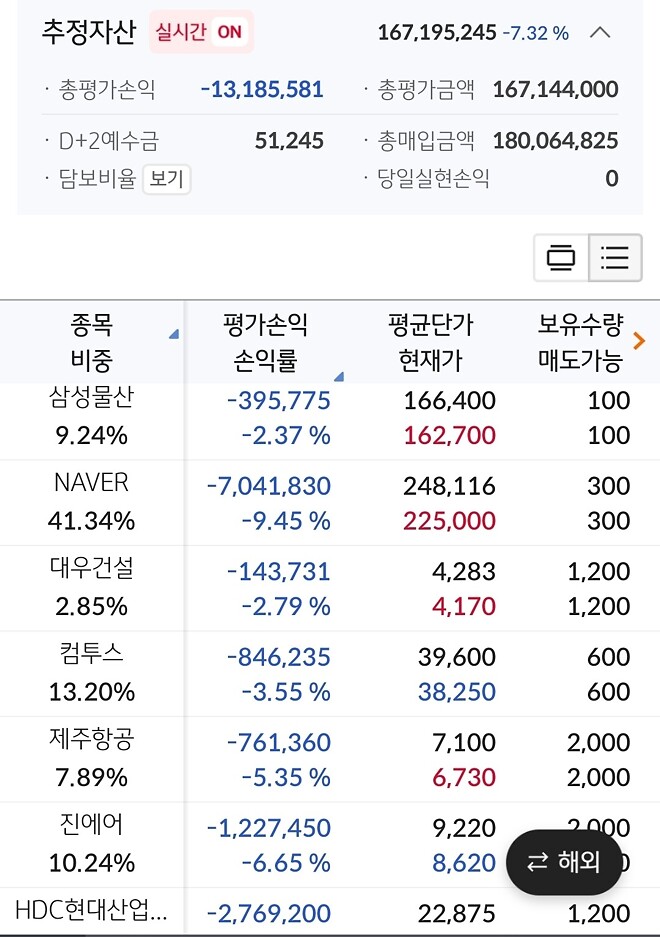This screenshot has height=937, width=660.
Task: Collapse the 추정자산 summary with the chevron
Action: [600, 31]
